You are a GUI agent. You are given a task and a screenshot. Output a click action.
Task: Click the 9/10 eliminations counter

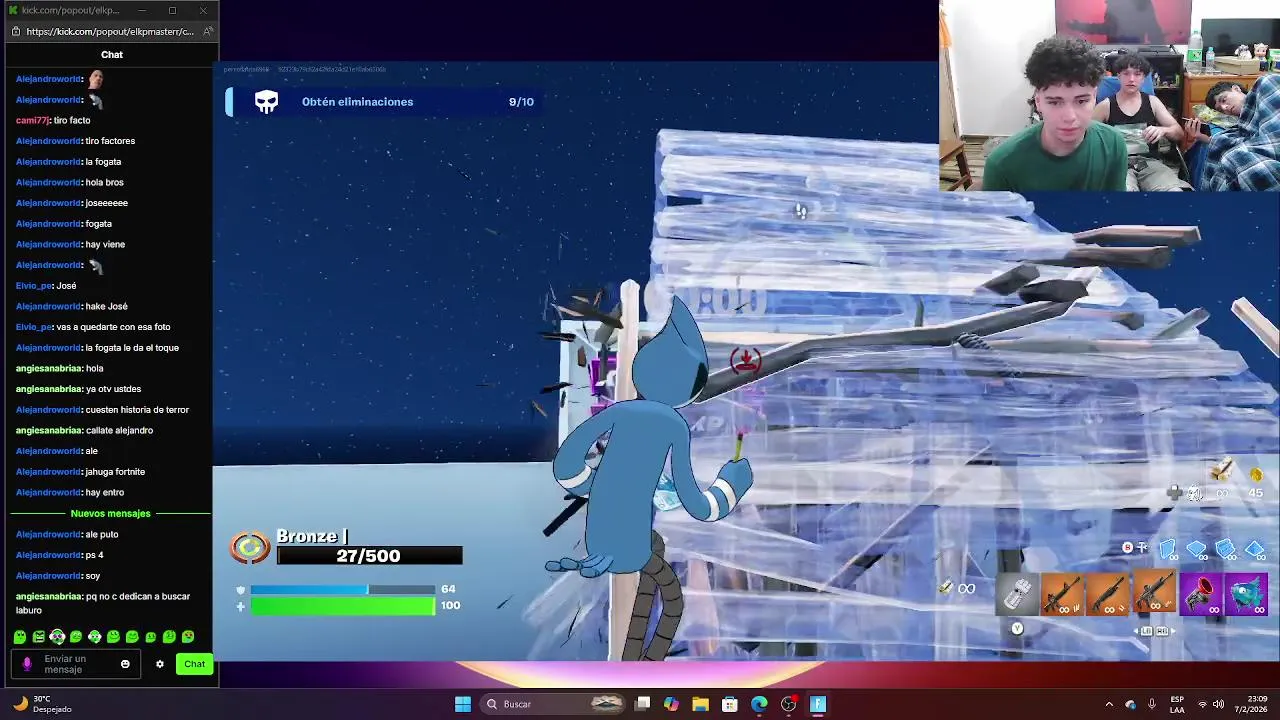pos(521,102)
